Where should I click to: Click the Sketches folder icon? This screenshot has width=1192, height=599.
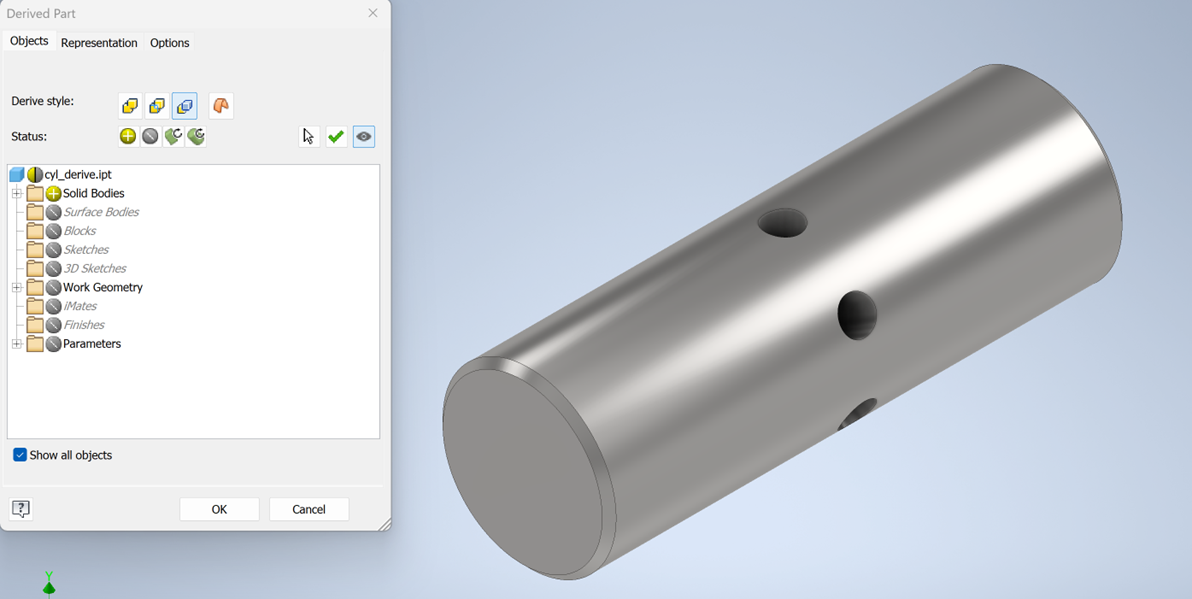click(x=35, y=249)
